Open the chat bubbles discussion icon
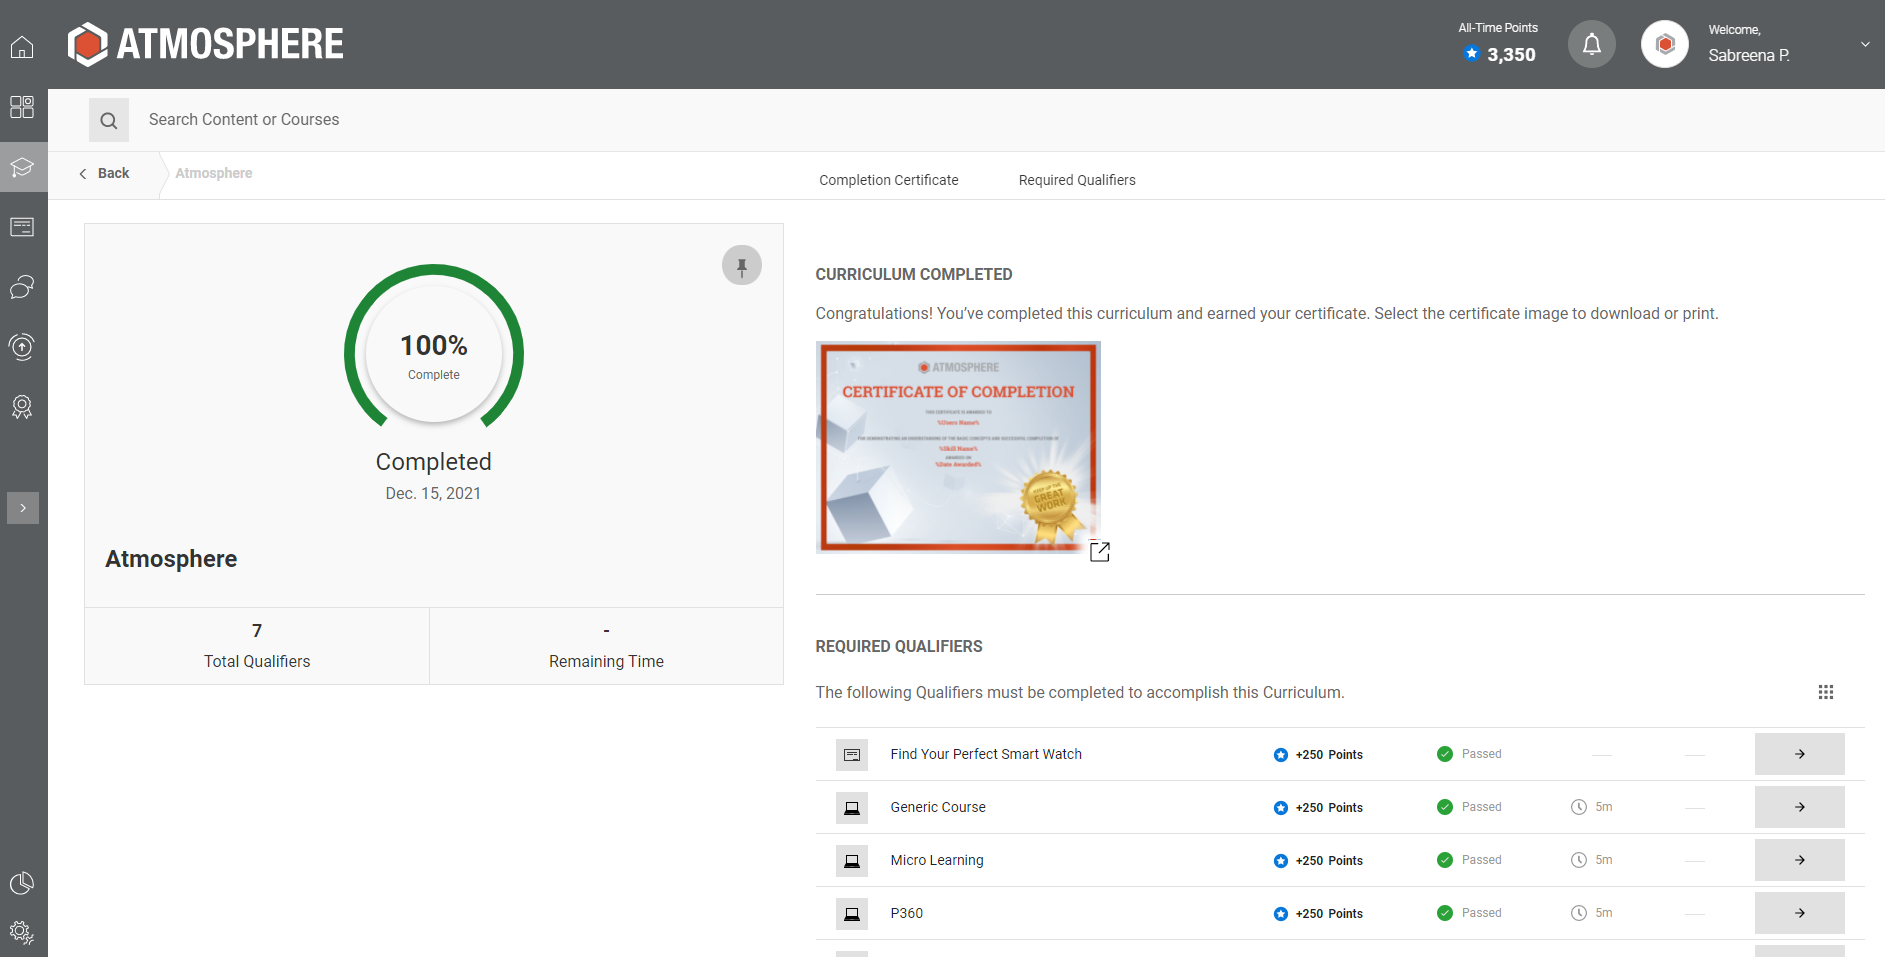This screenshot has width=1885, height=957. point(22,287)
